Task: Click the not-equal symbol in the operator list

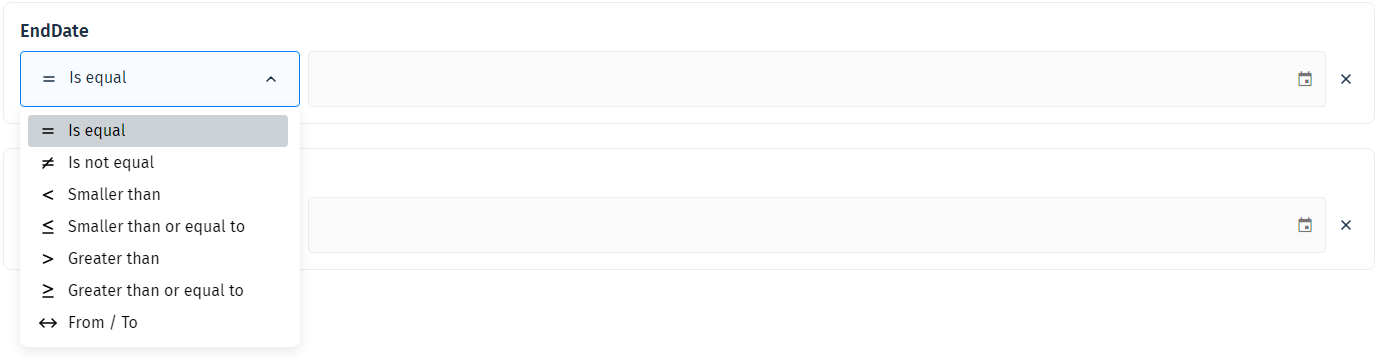Action: point(48,162)
